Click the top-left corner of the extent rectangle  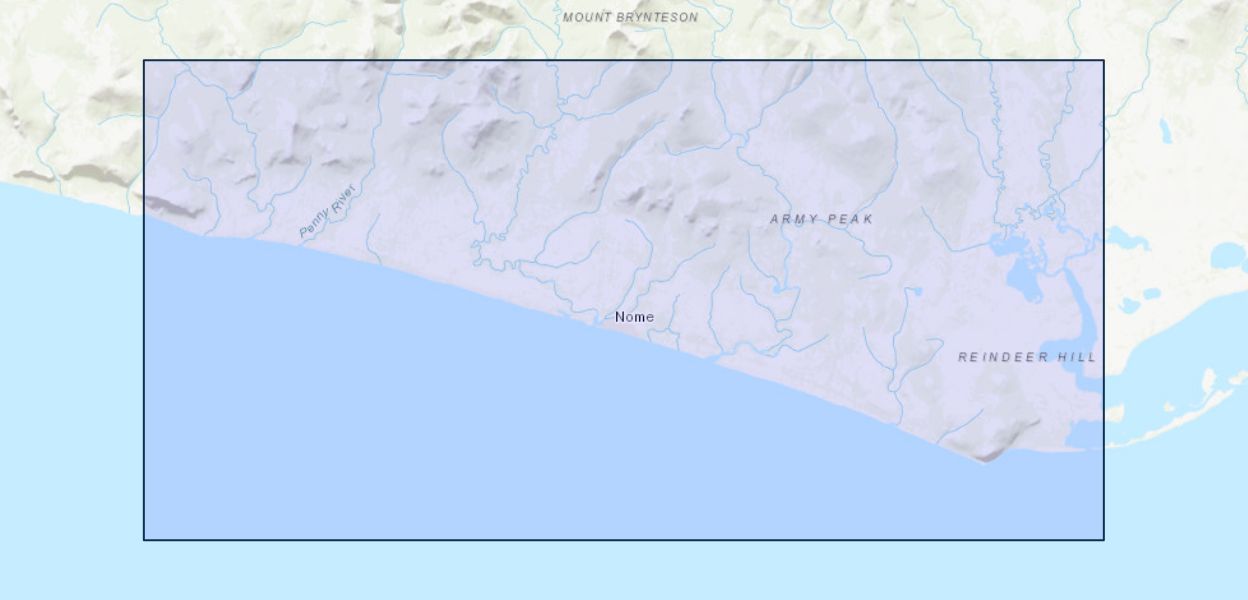pyautogui.click(x=144, y=61)
